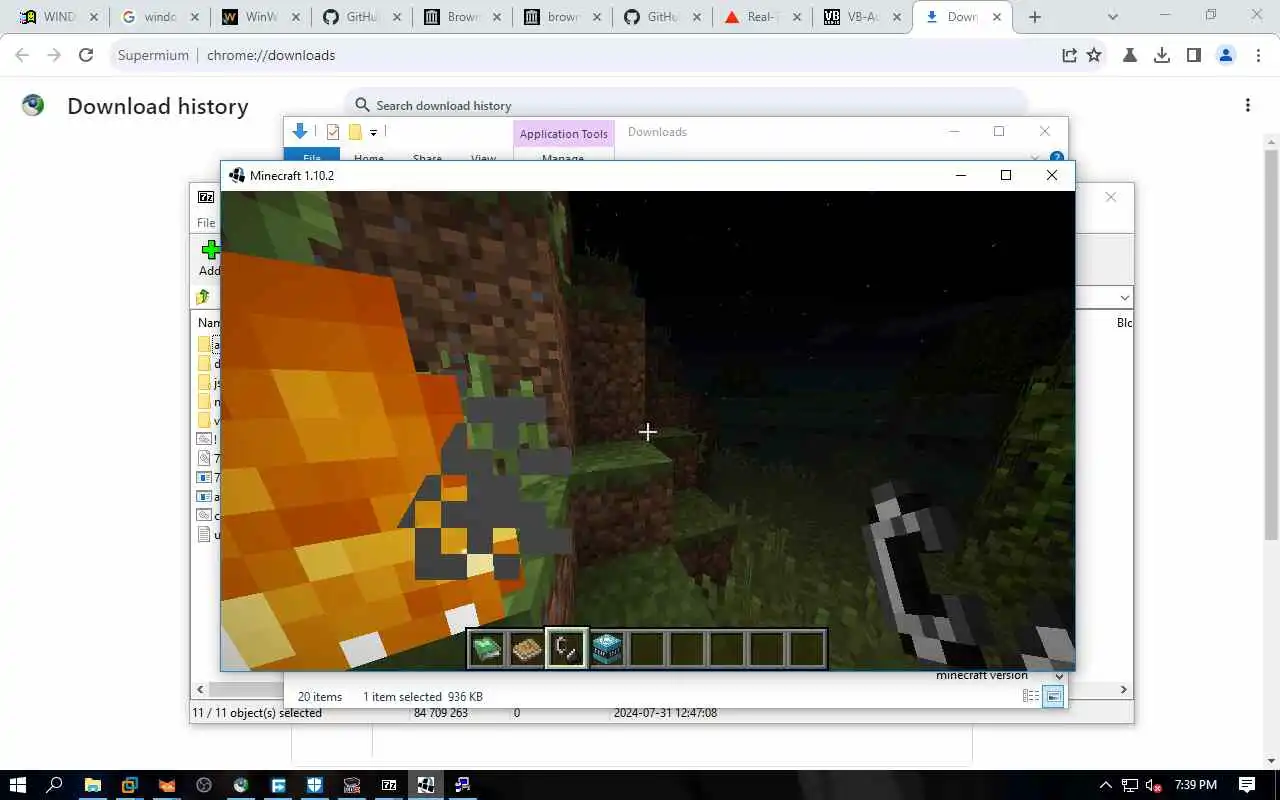The image size is (1280, 800).
Task: Click the 7-Zip Add button
Action: (x=209, y=258)
